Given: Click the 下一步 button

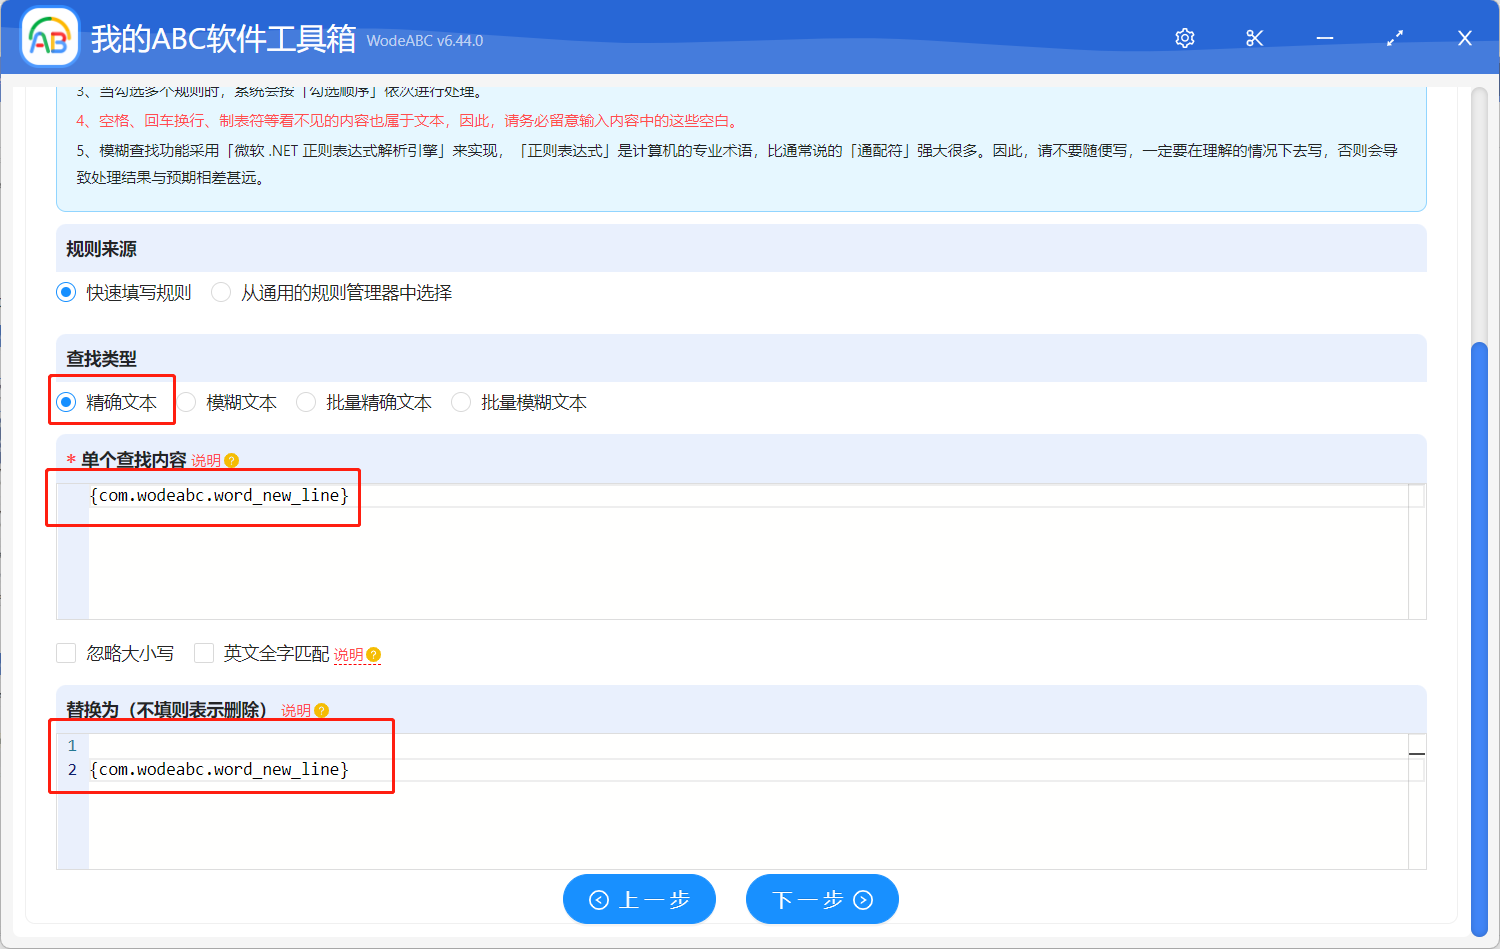Looking at the screenshot, I should (x=822, y=899).
